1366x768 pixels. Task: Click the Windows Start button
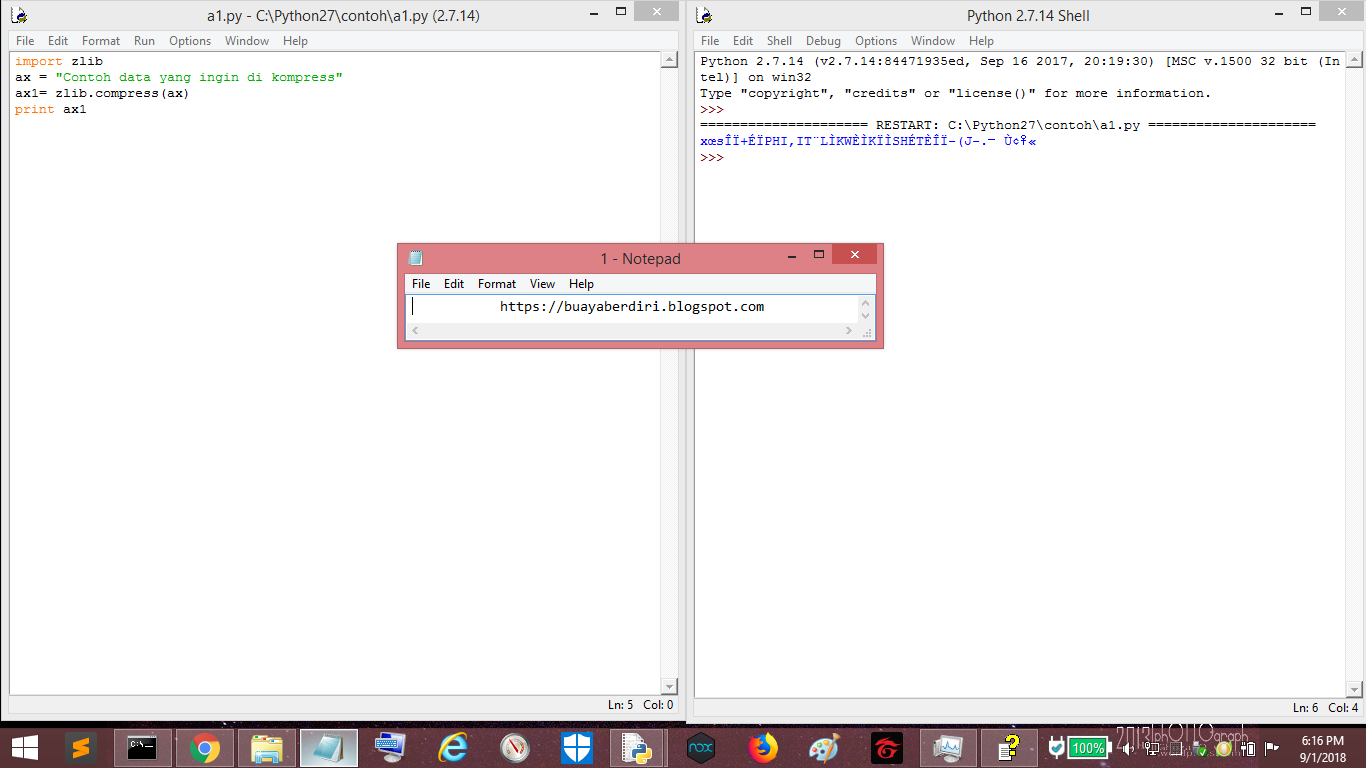click(x=24, y=748)
